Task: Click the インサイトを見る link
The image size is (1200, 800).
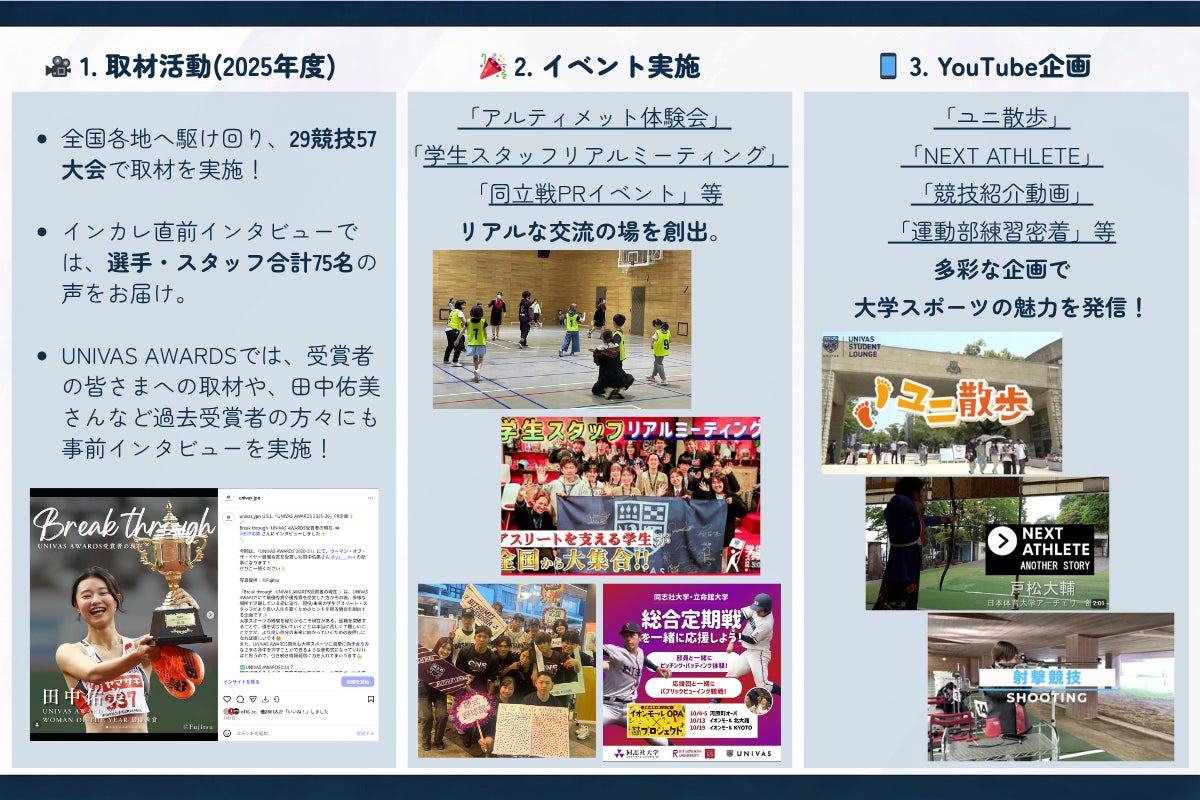Action: (x=241, y=681)
